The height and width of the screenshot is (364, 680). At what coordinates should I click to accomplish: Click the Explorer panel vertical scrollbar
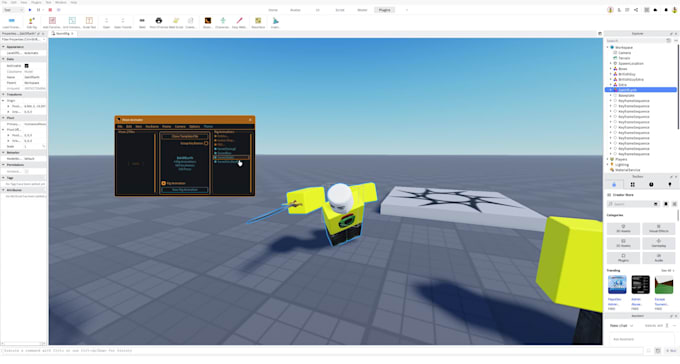678,86
